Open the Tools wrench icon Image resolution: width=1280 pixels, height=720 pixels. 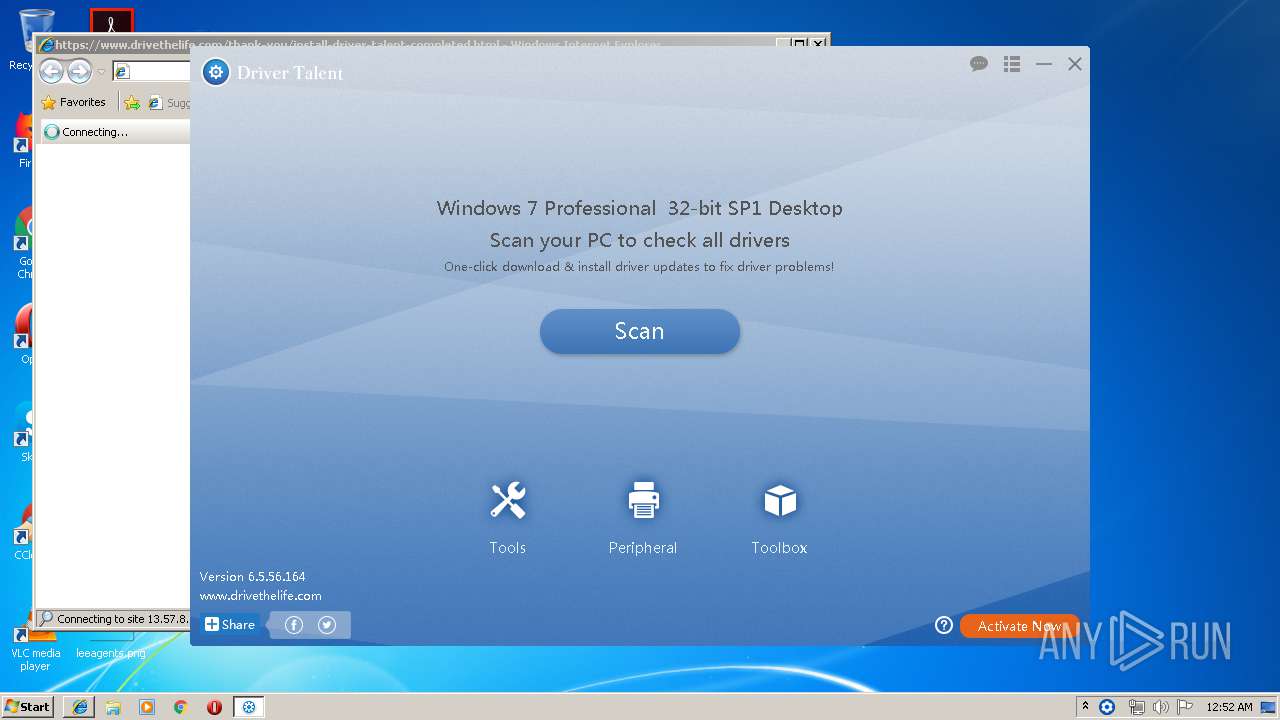tap(508, 500)
